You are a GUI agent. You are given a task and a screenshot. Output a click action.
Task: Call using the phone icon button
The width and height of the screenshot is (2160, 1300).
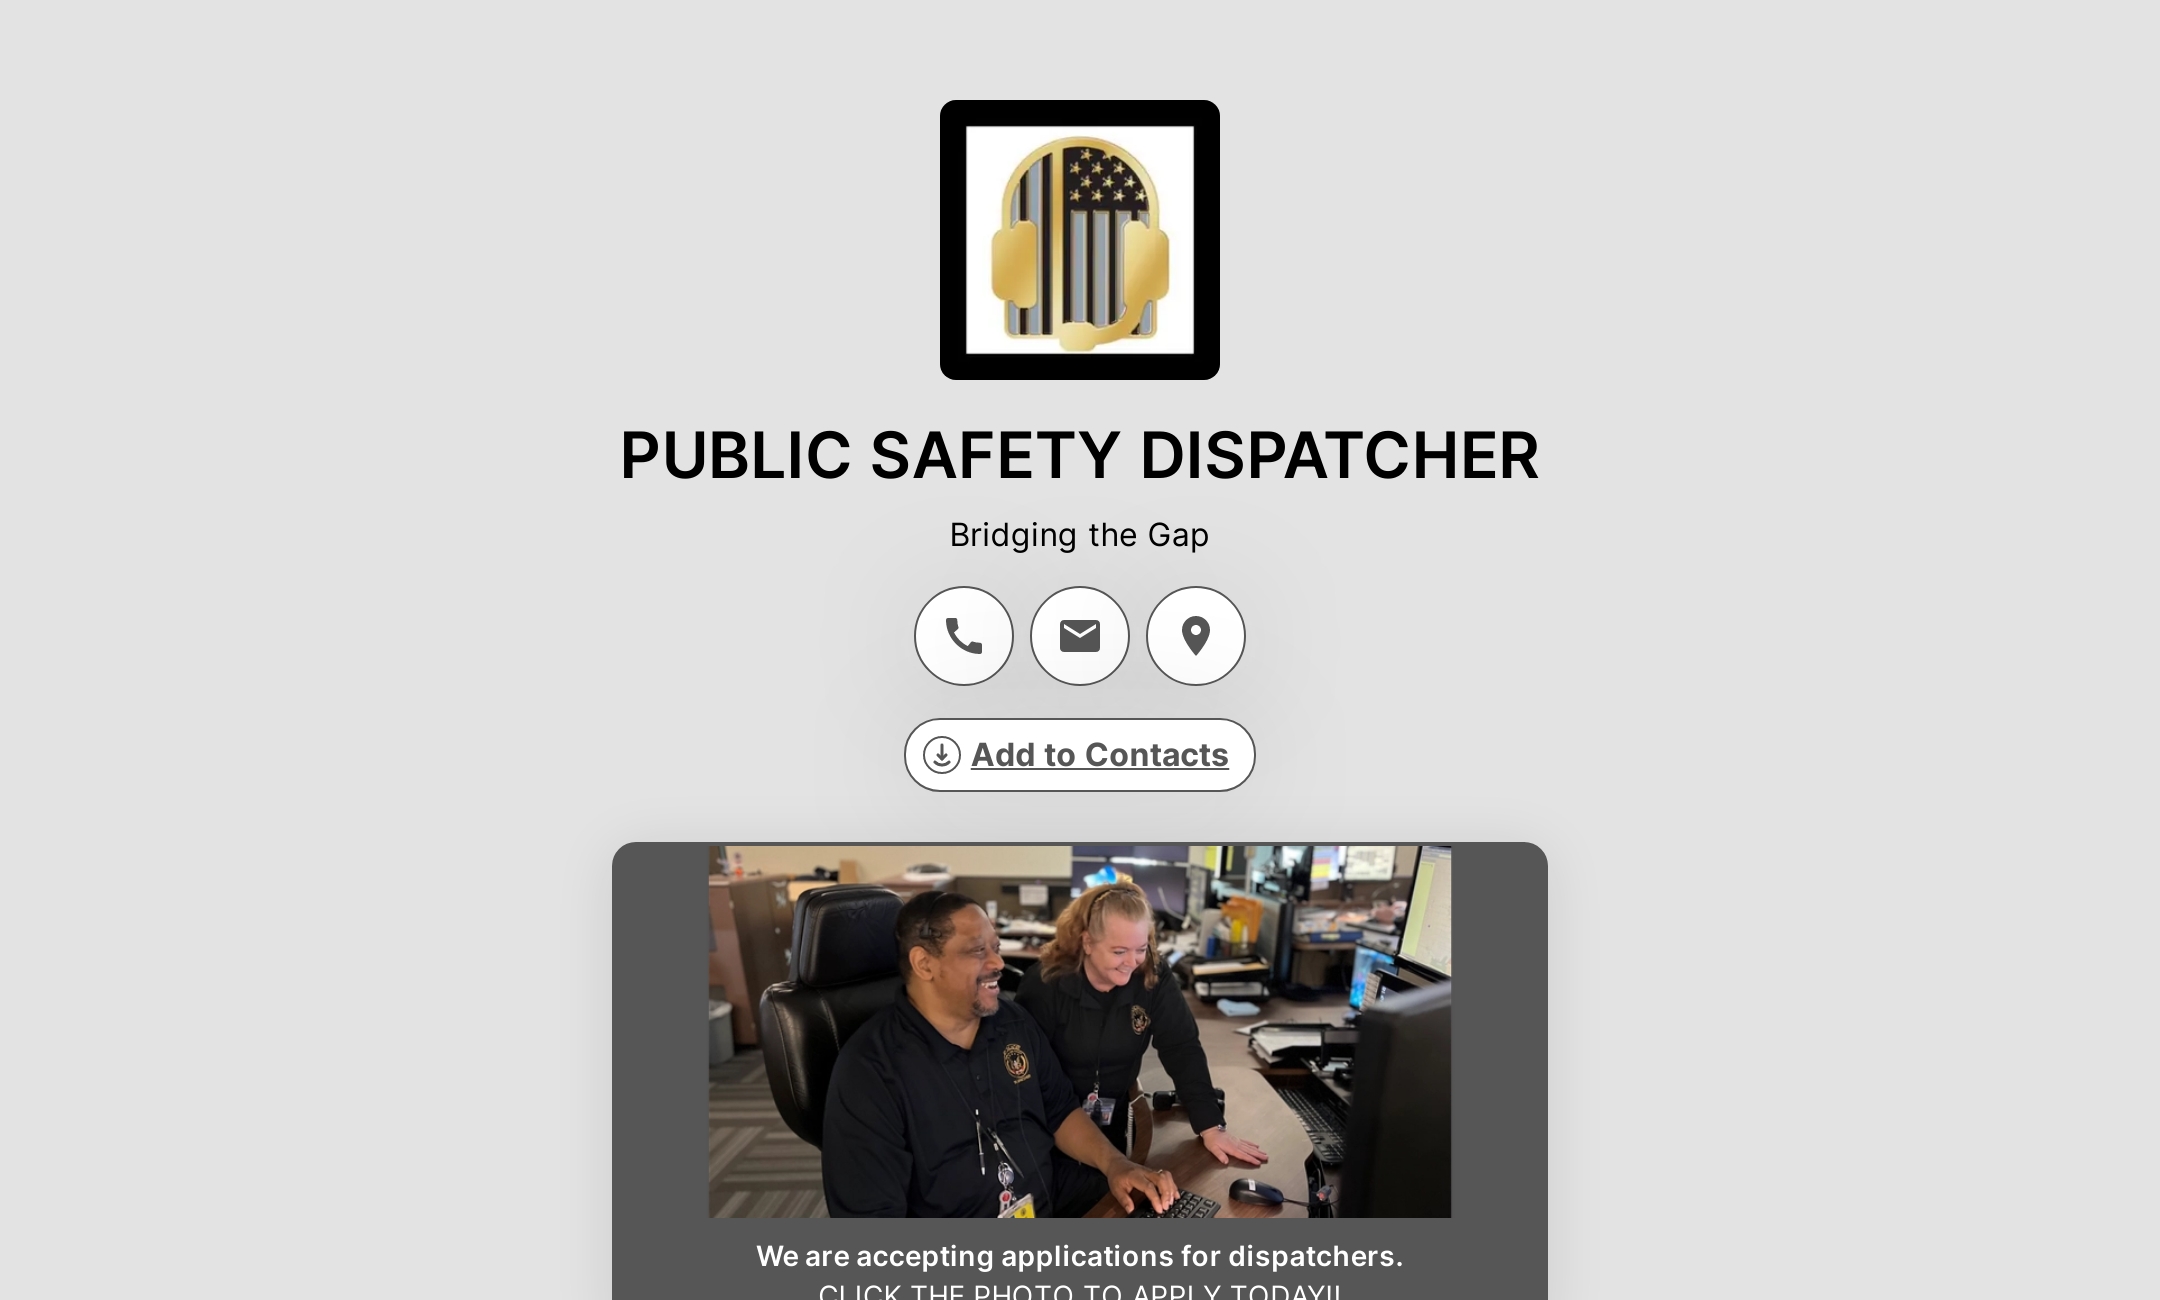coord(964,636)
